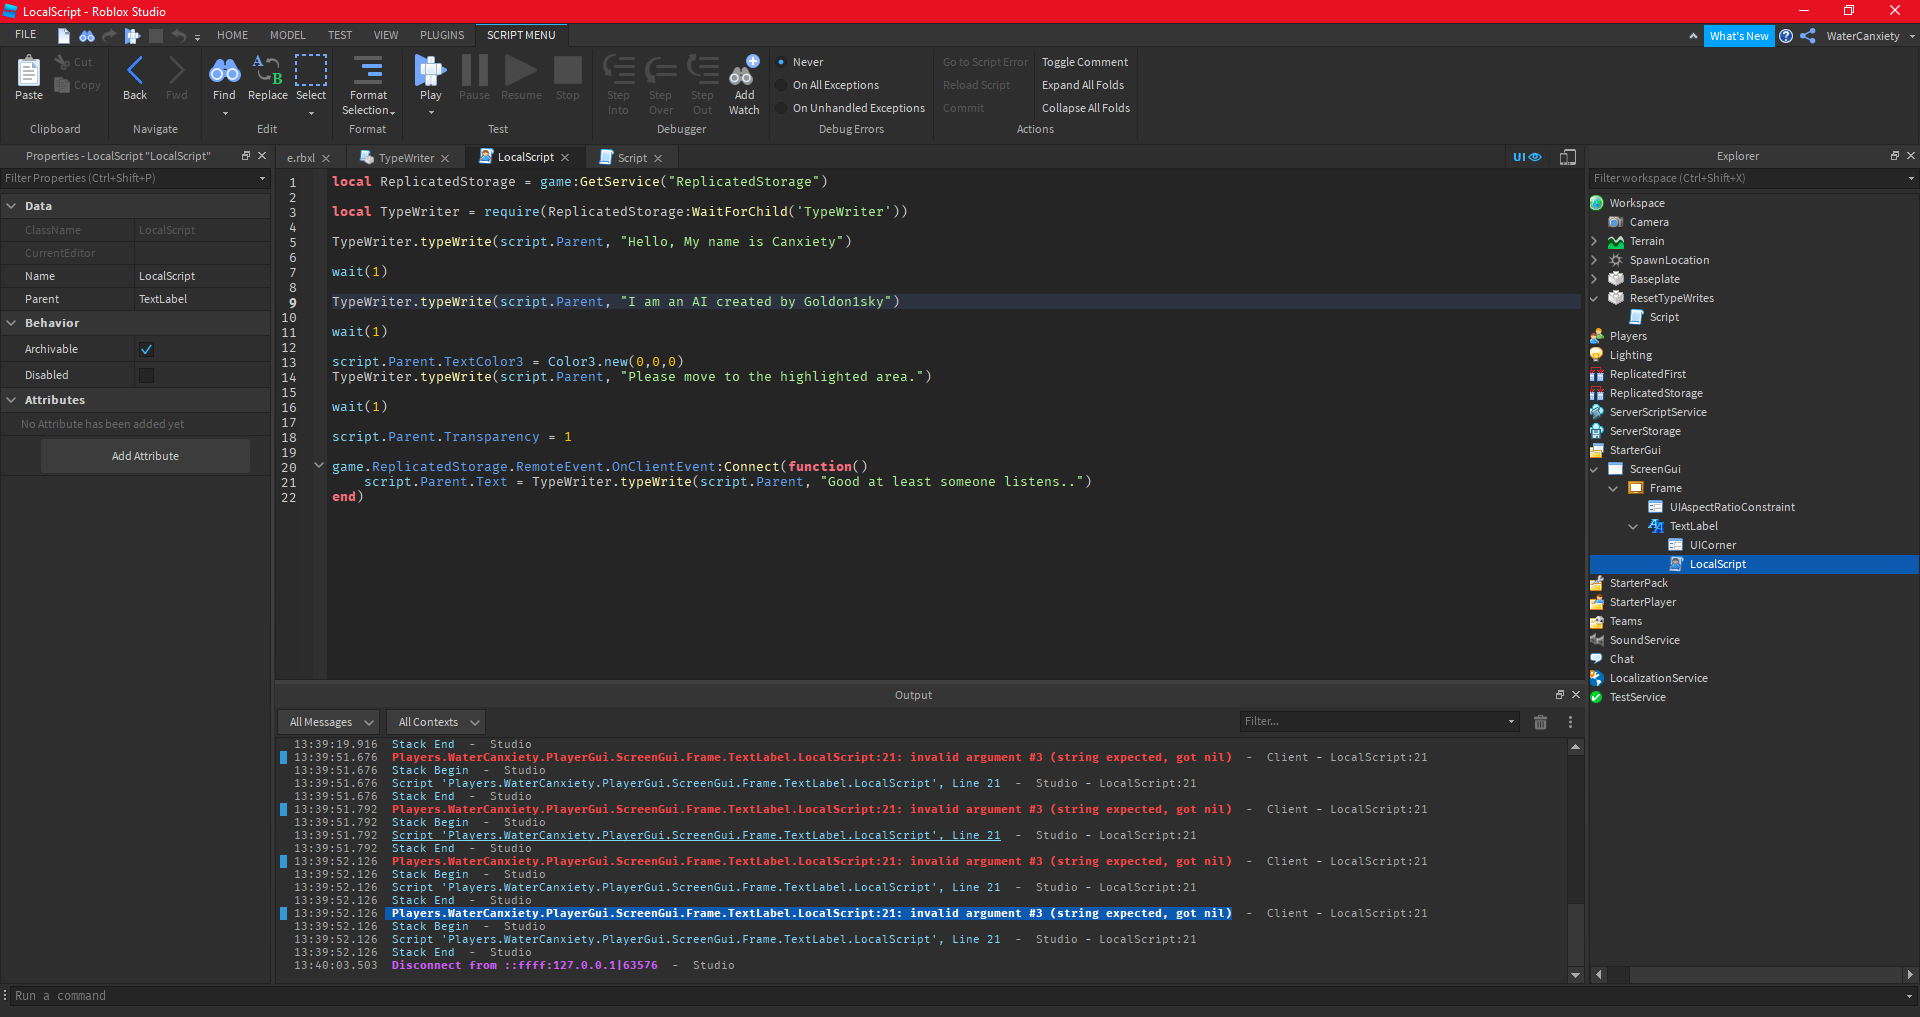The height and width of the screenshot is (1017, 1920).
Task: Collapse the Behavior properties section
Action: 11,323
